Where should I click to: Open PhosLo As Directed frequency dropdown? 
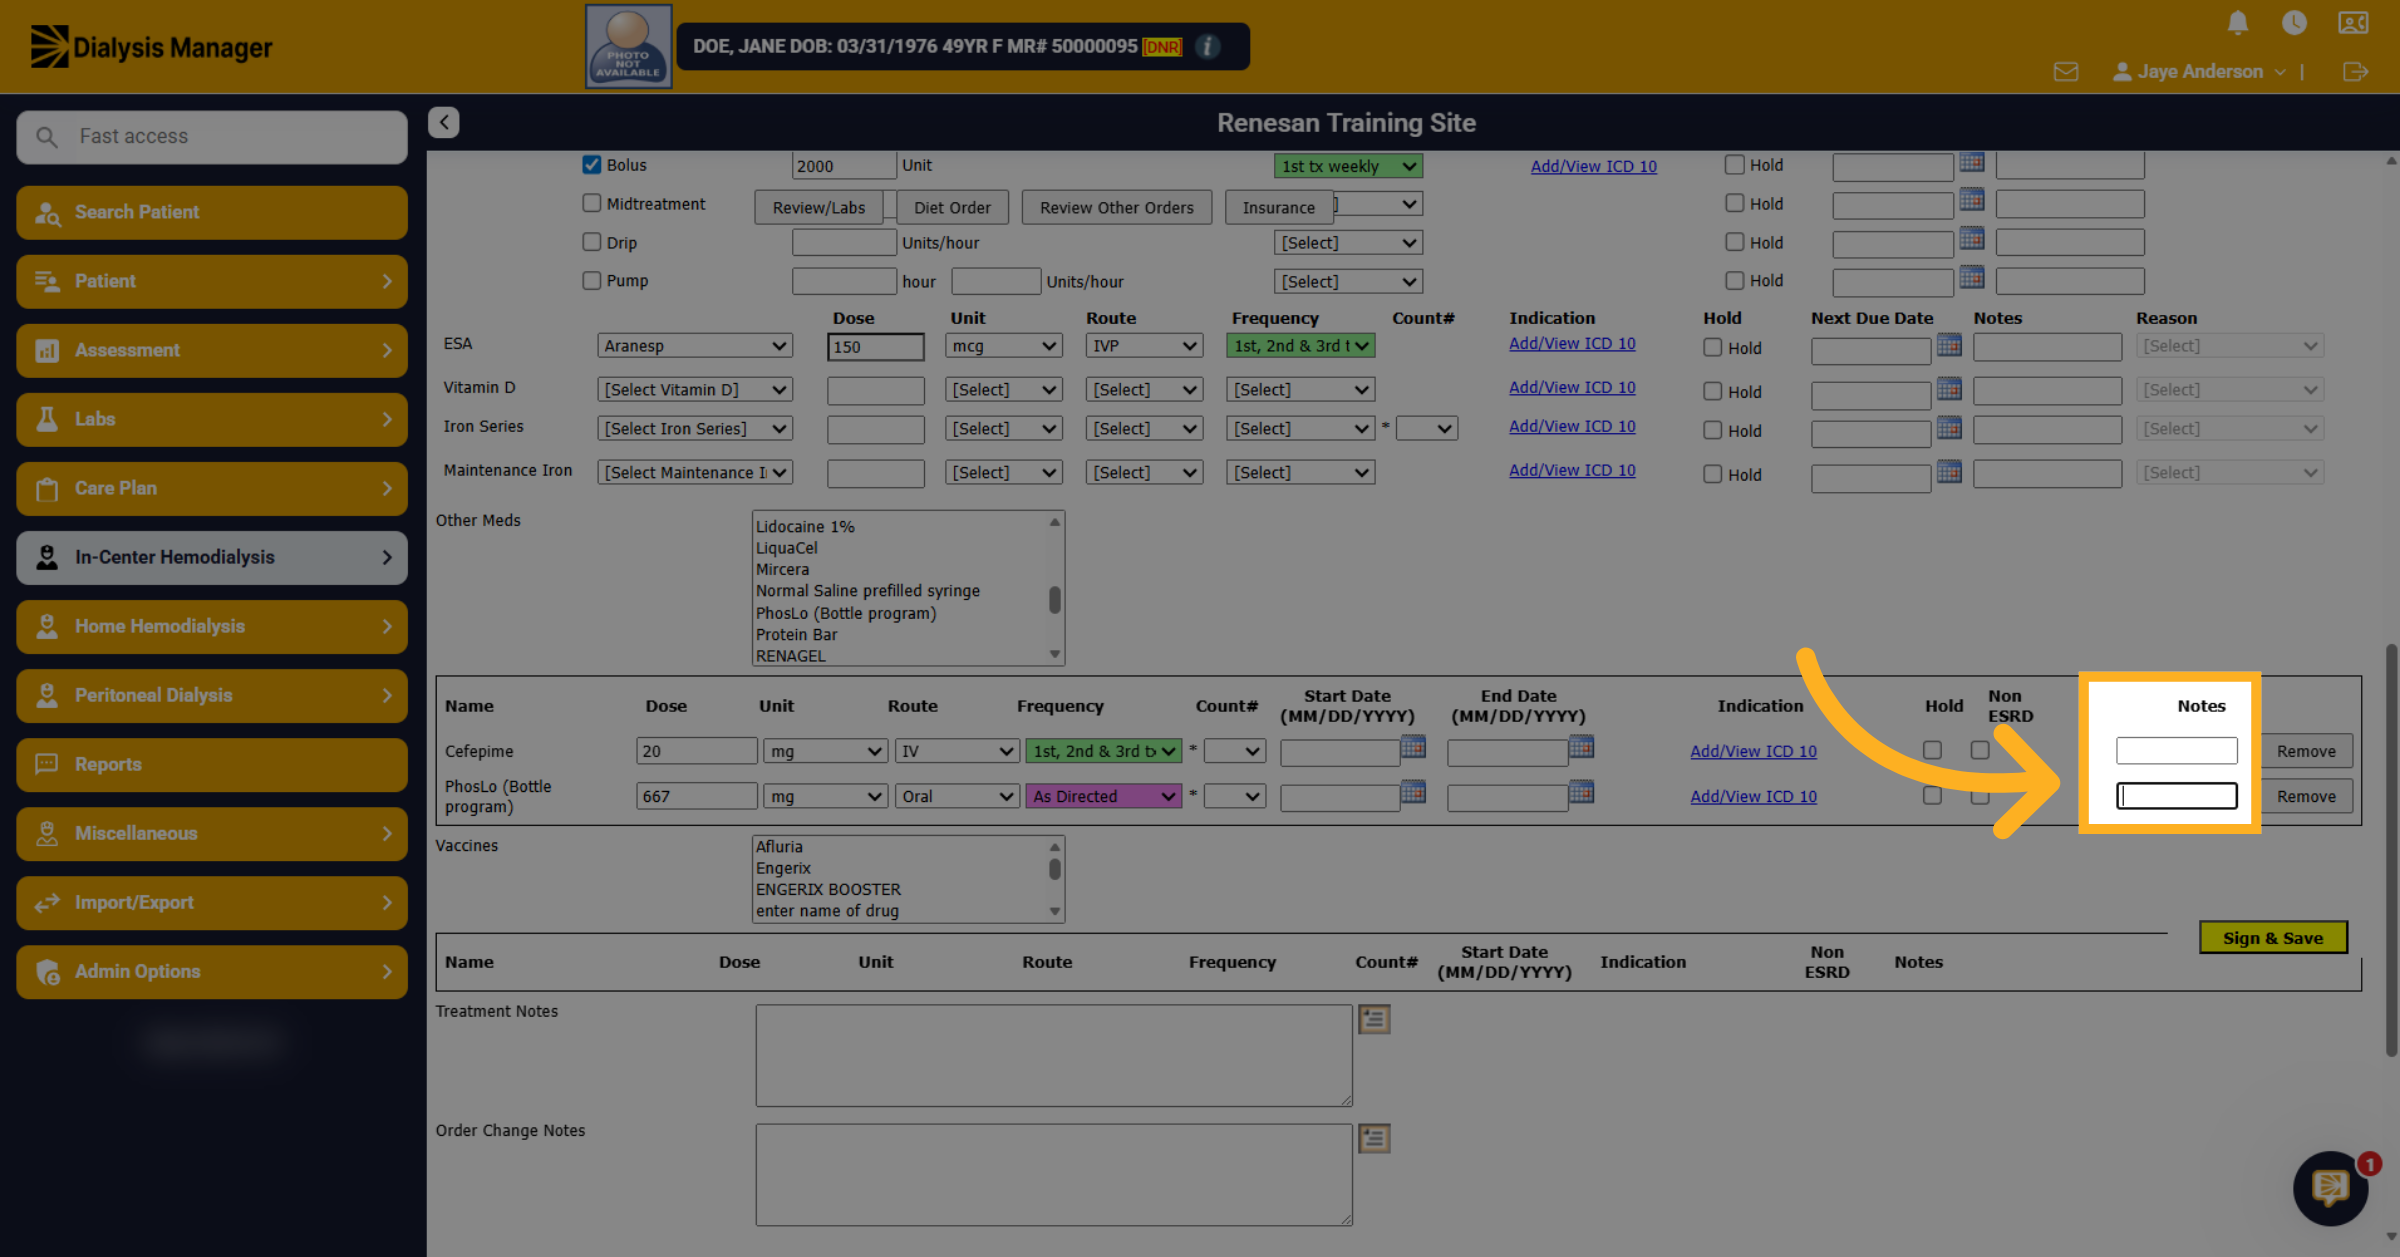pos(1103,796)
